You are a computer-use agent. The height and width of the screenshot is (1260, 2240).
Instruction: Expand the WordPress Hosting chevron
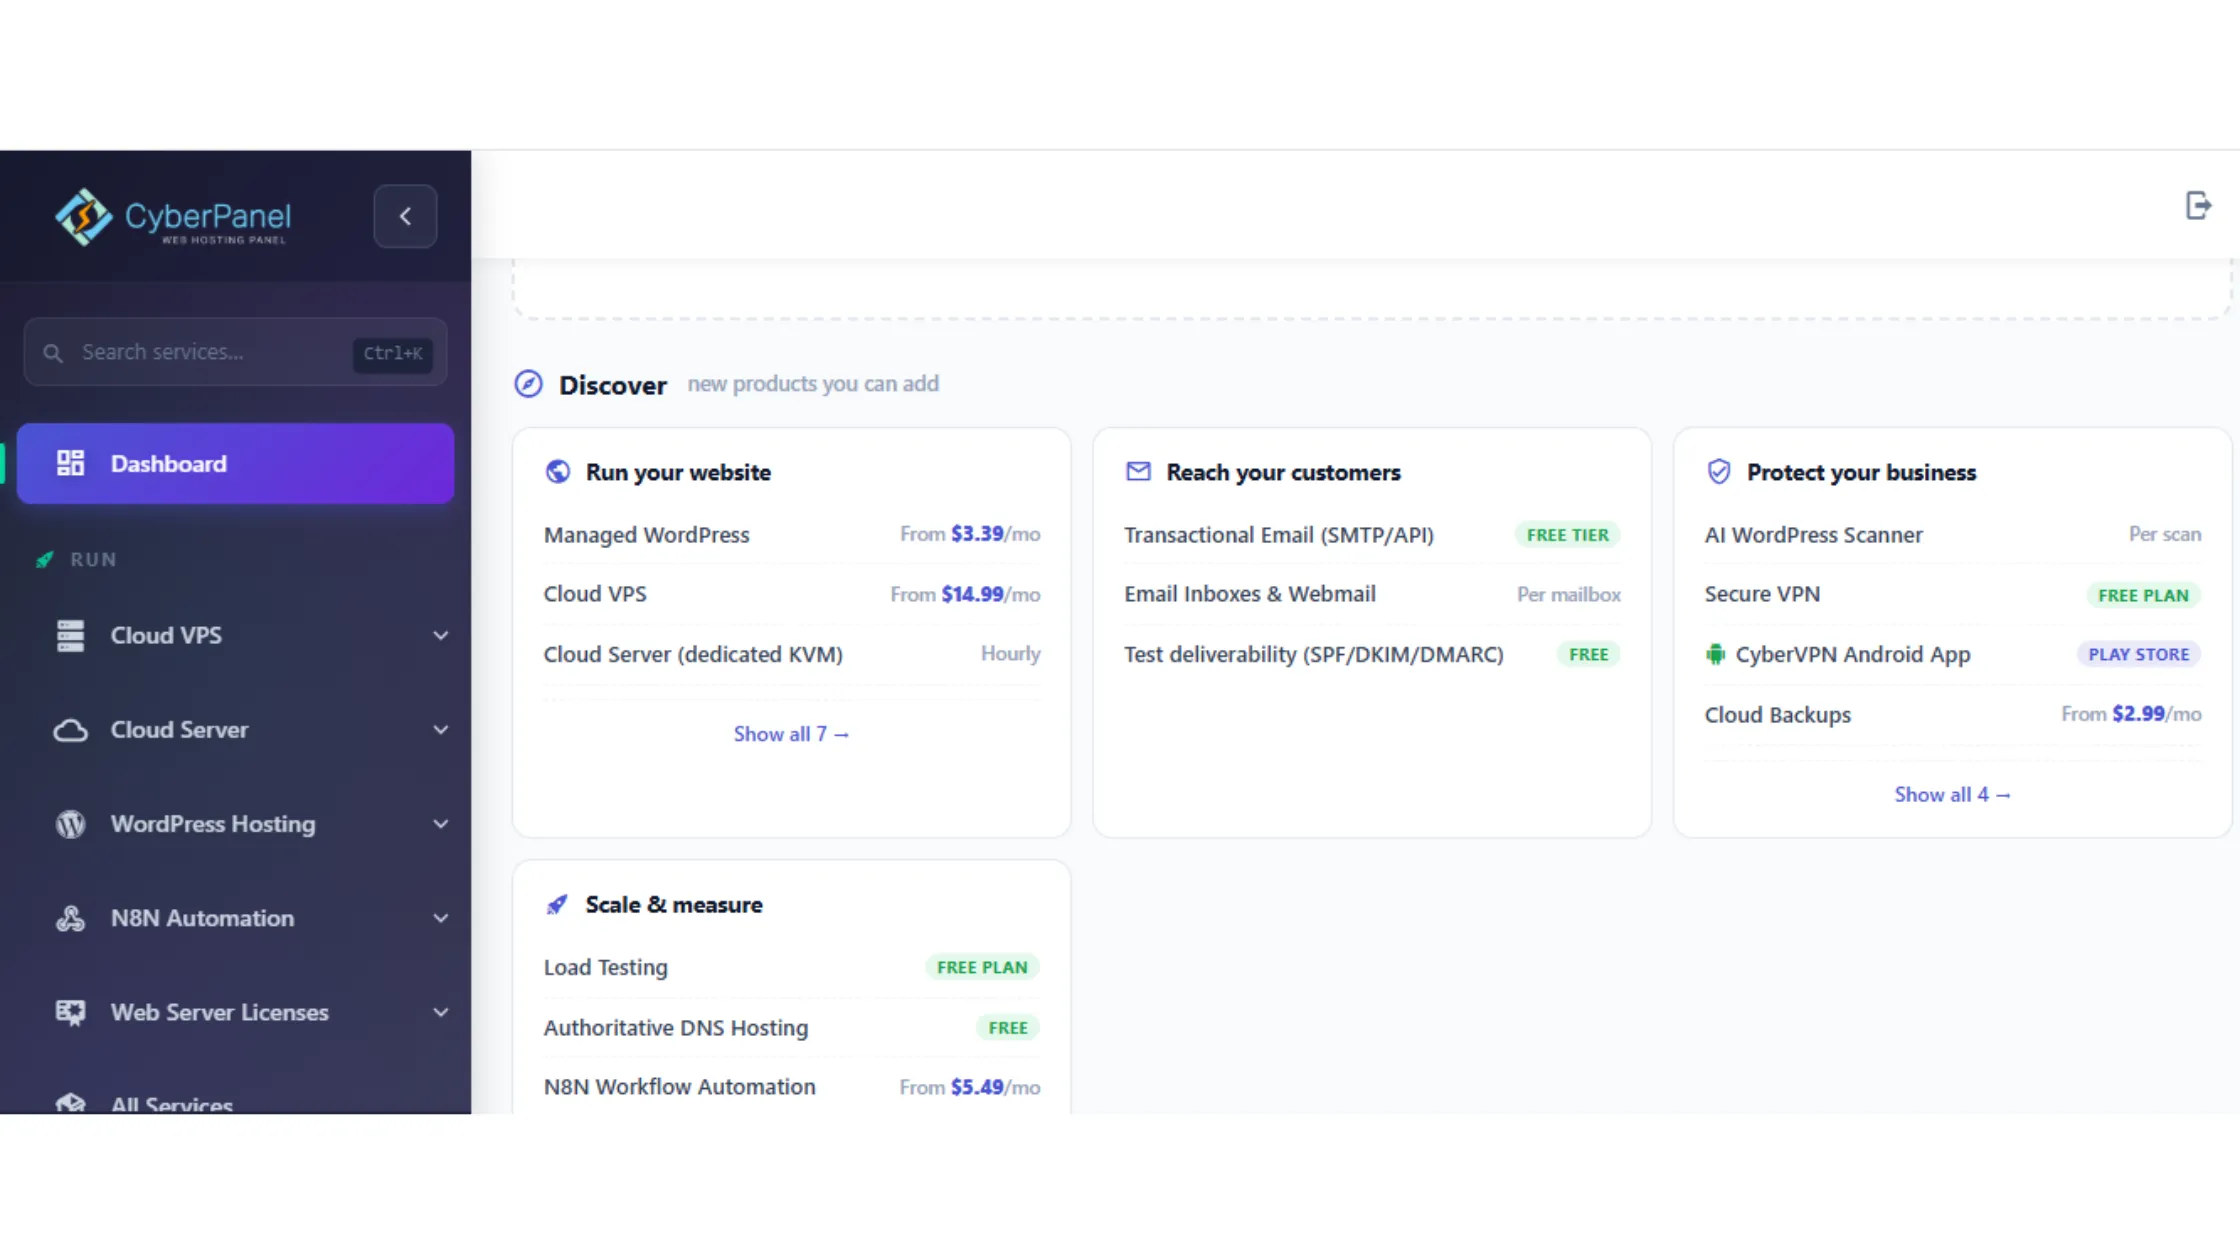coord(440,824)
